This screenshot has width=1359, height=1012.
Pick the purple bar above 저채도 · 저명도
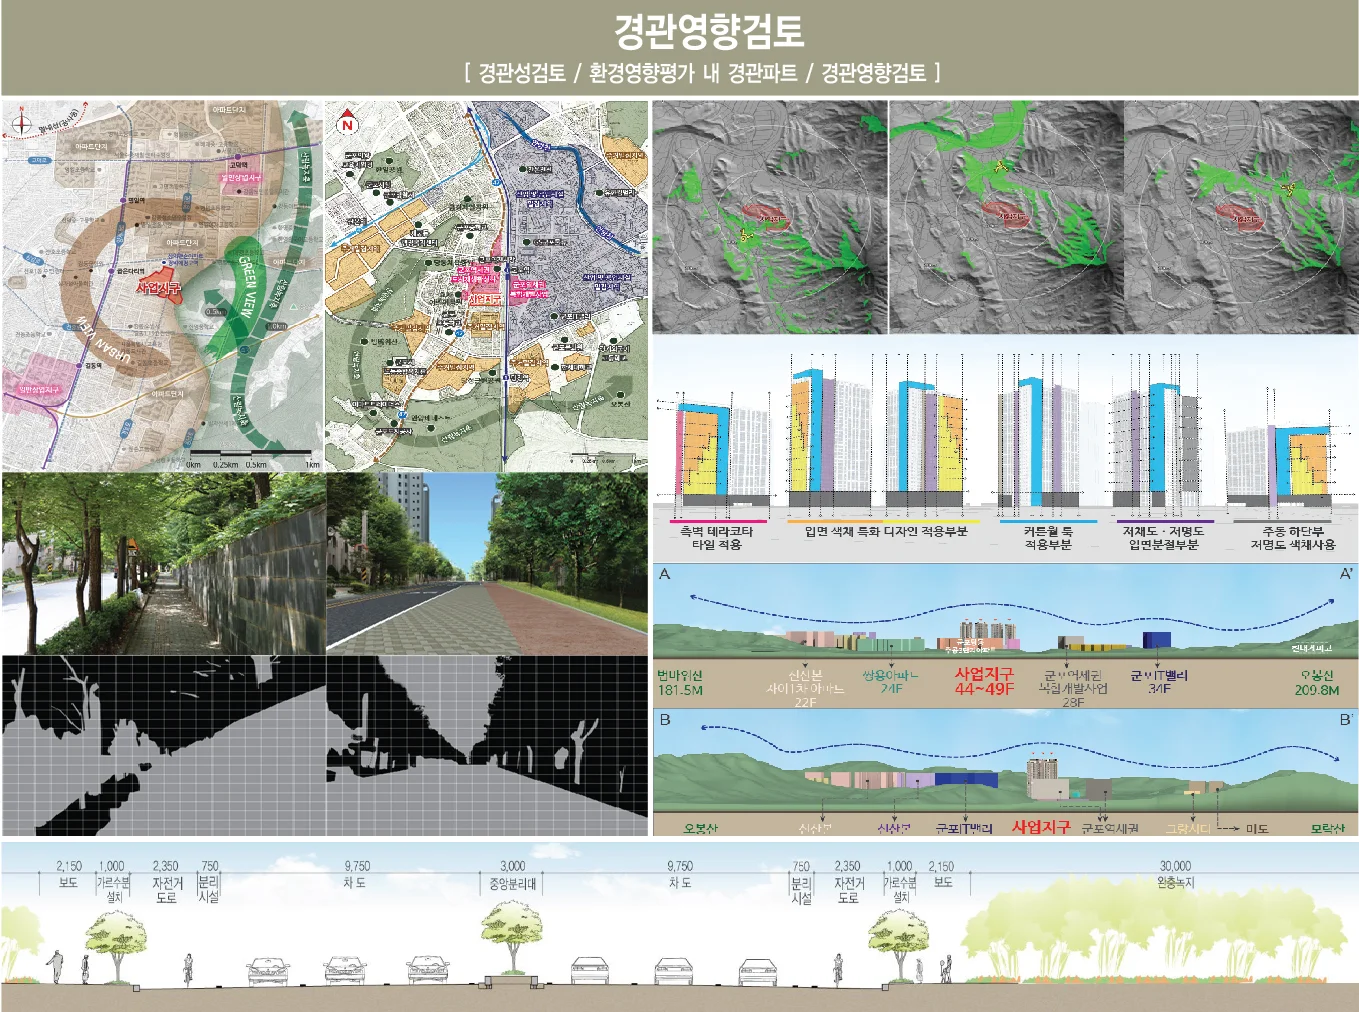click(x=1163, y=521)
